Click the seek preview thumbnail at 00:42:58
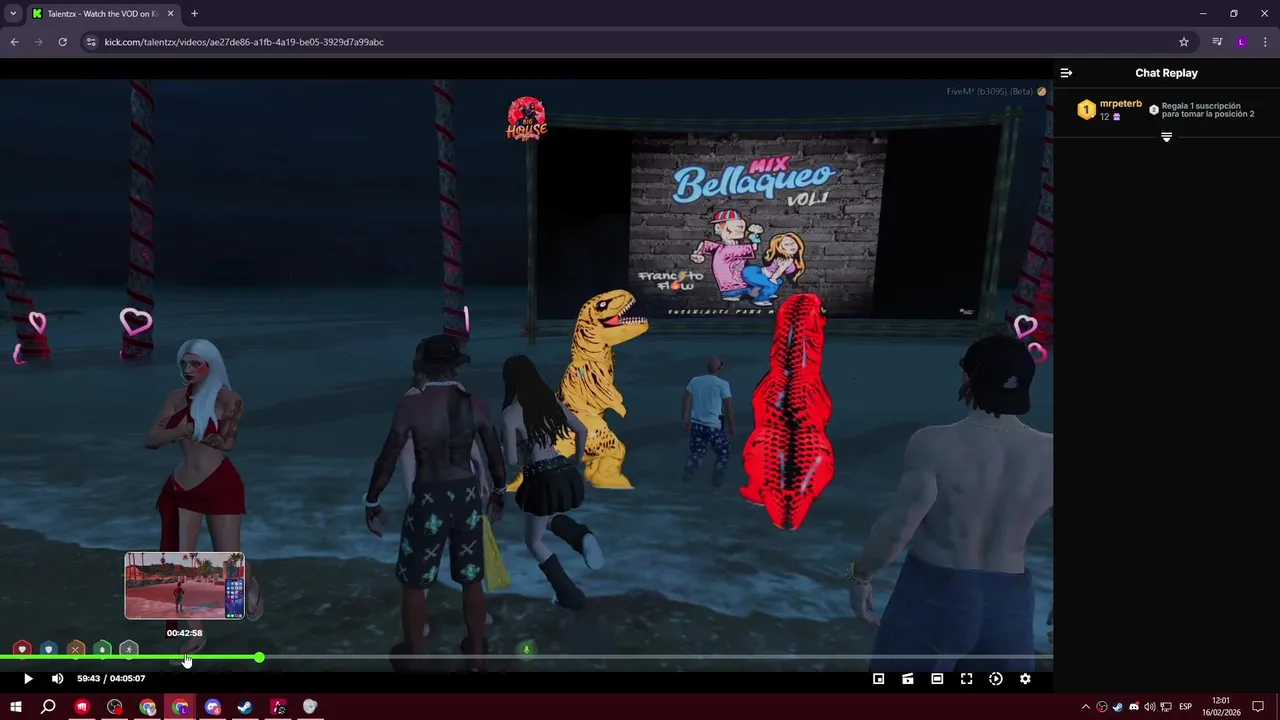The height and width of the screenshot is (720, 1280). pyautogui.click(x=184, y=586)
